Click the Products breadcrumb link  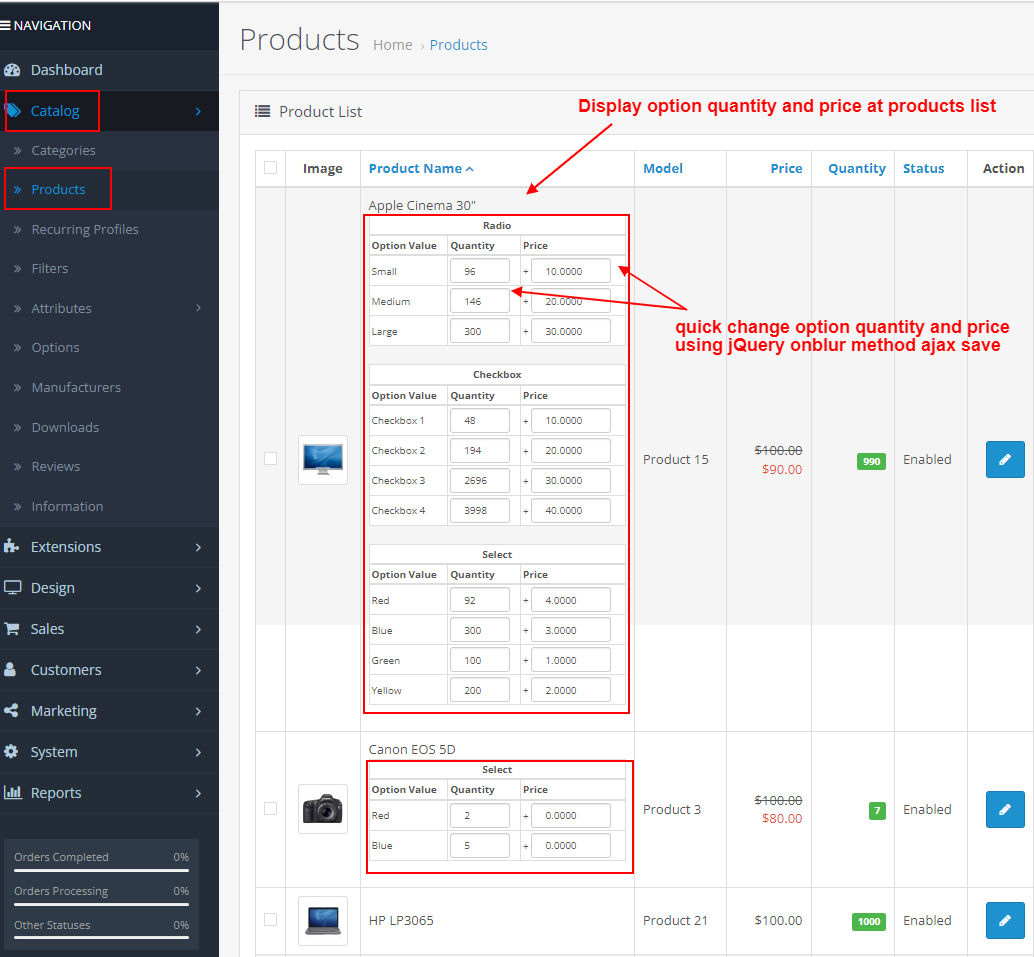click(458, 45)
